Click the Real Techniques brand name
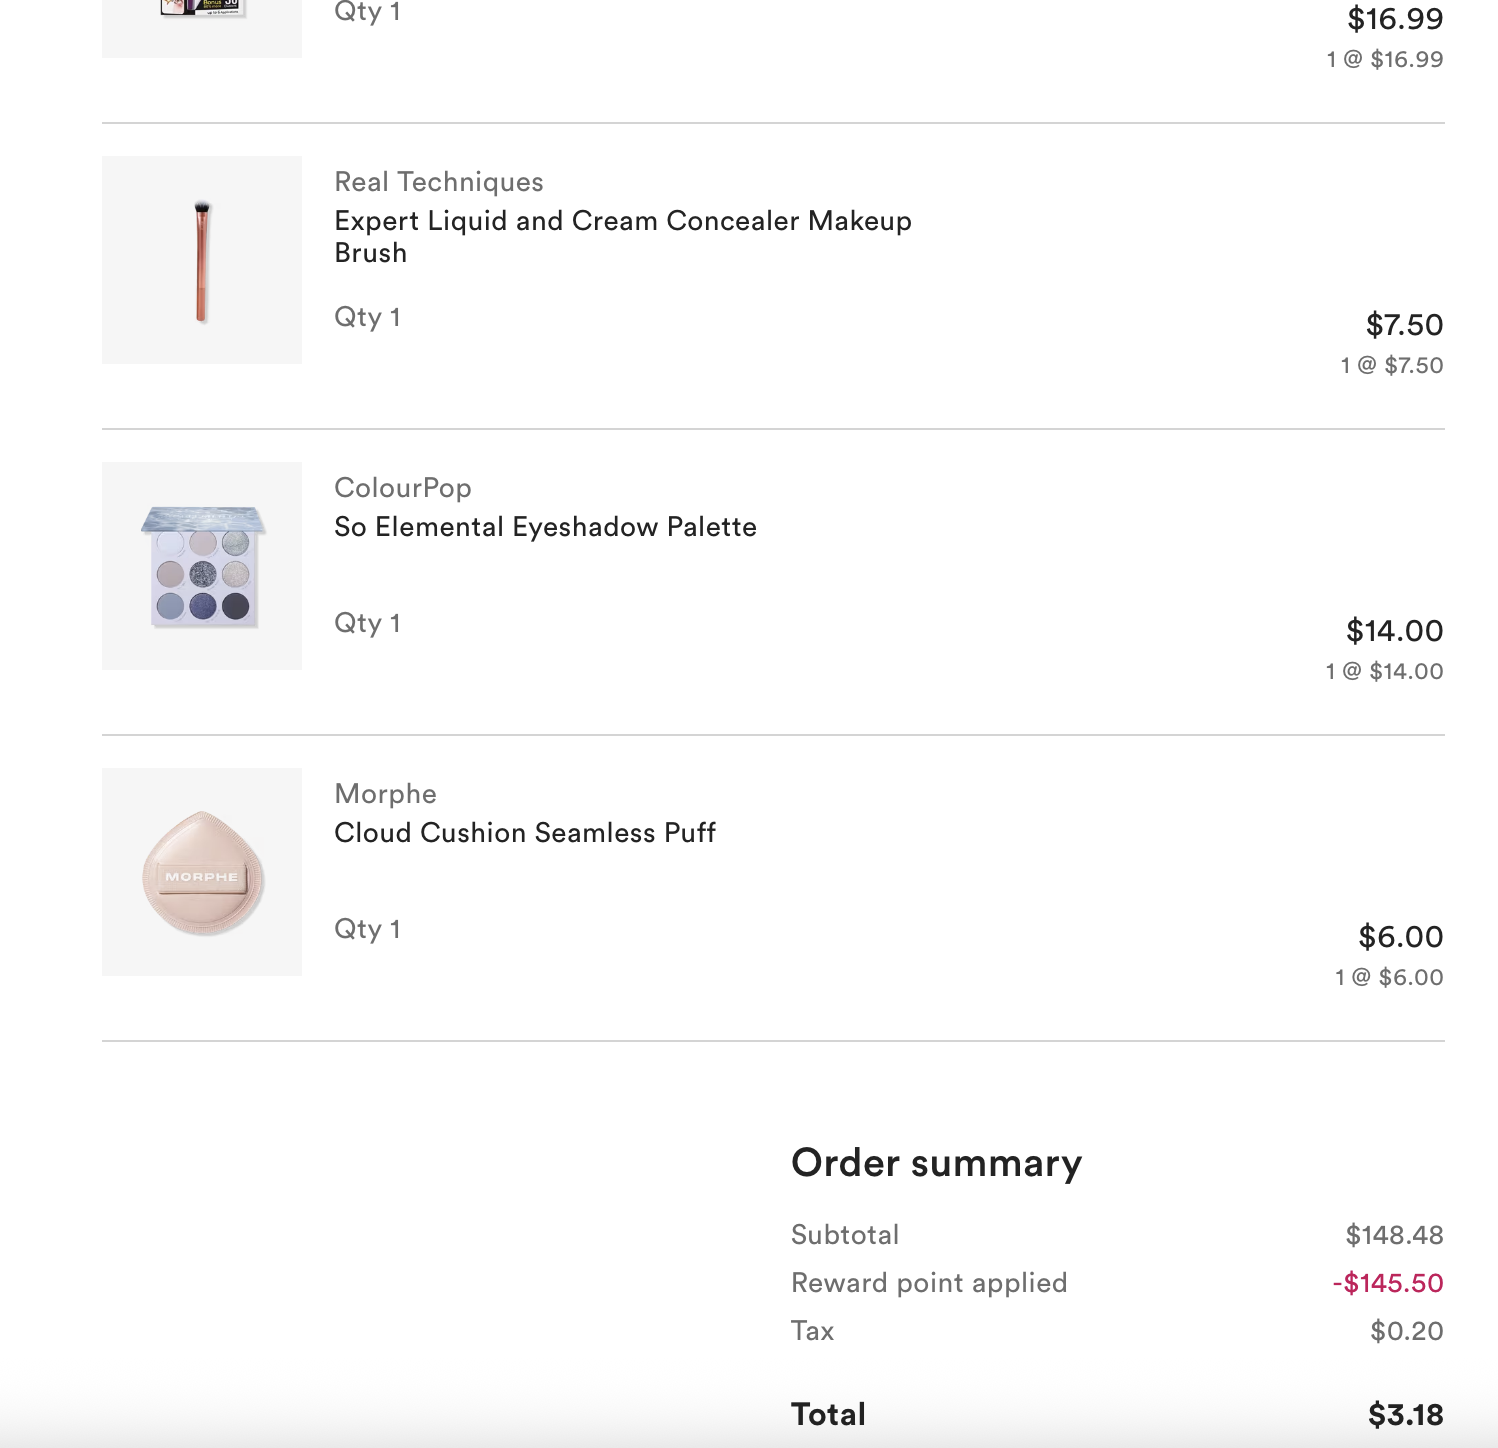Screen dimensions: 1498x1448 (x=439, y=182)
